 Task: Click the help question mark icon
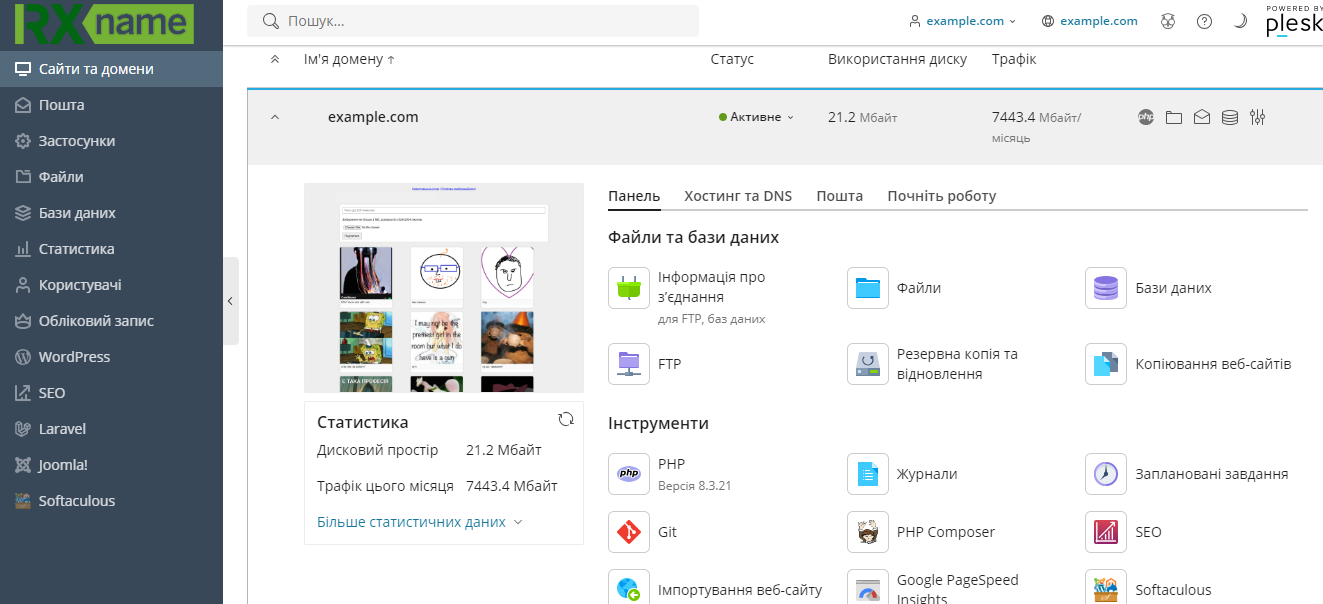click(x=1204, y=21)
